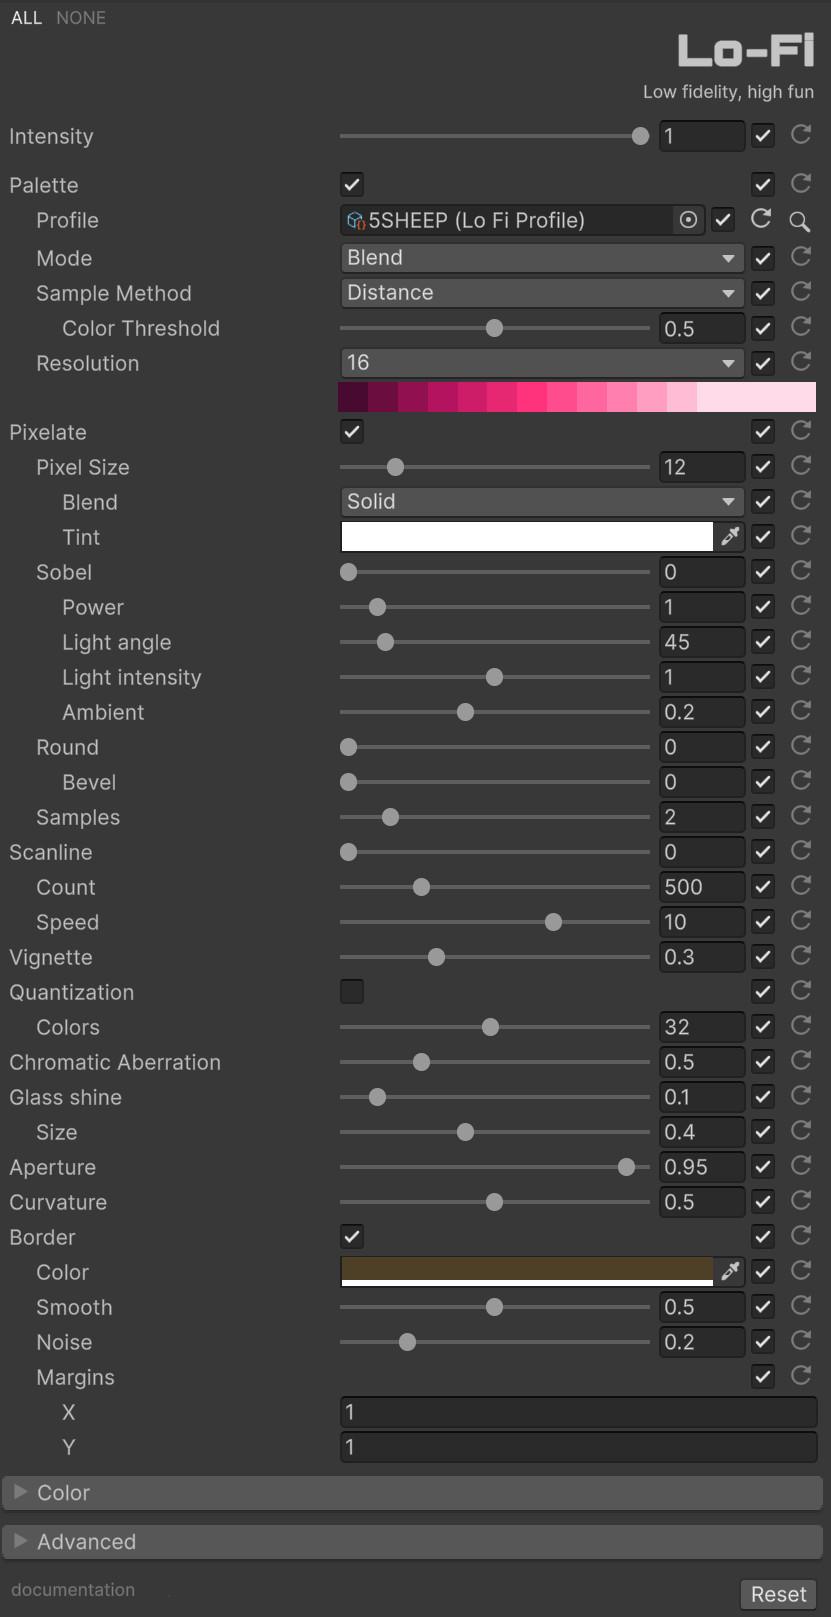Reset the Curvature setting
The image size is (831, 1617).
coord(801,1201)
